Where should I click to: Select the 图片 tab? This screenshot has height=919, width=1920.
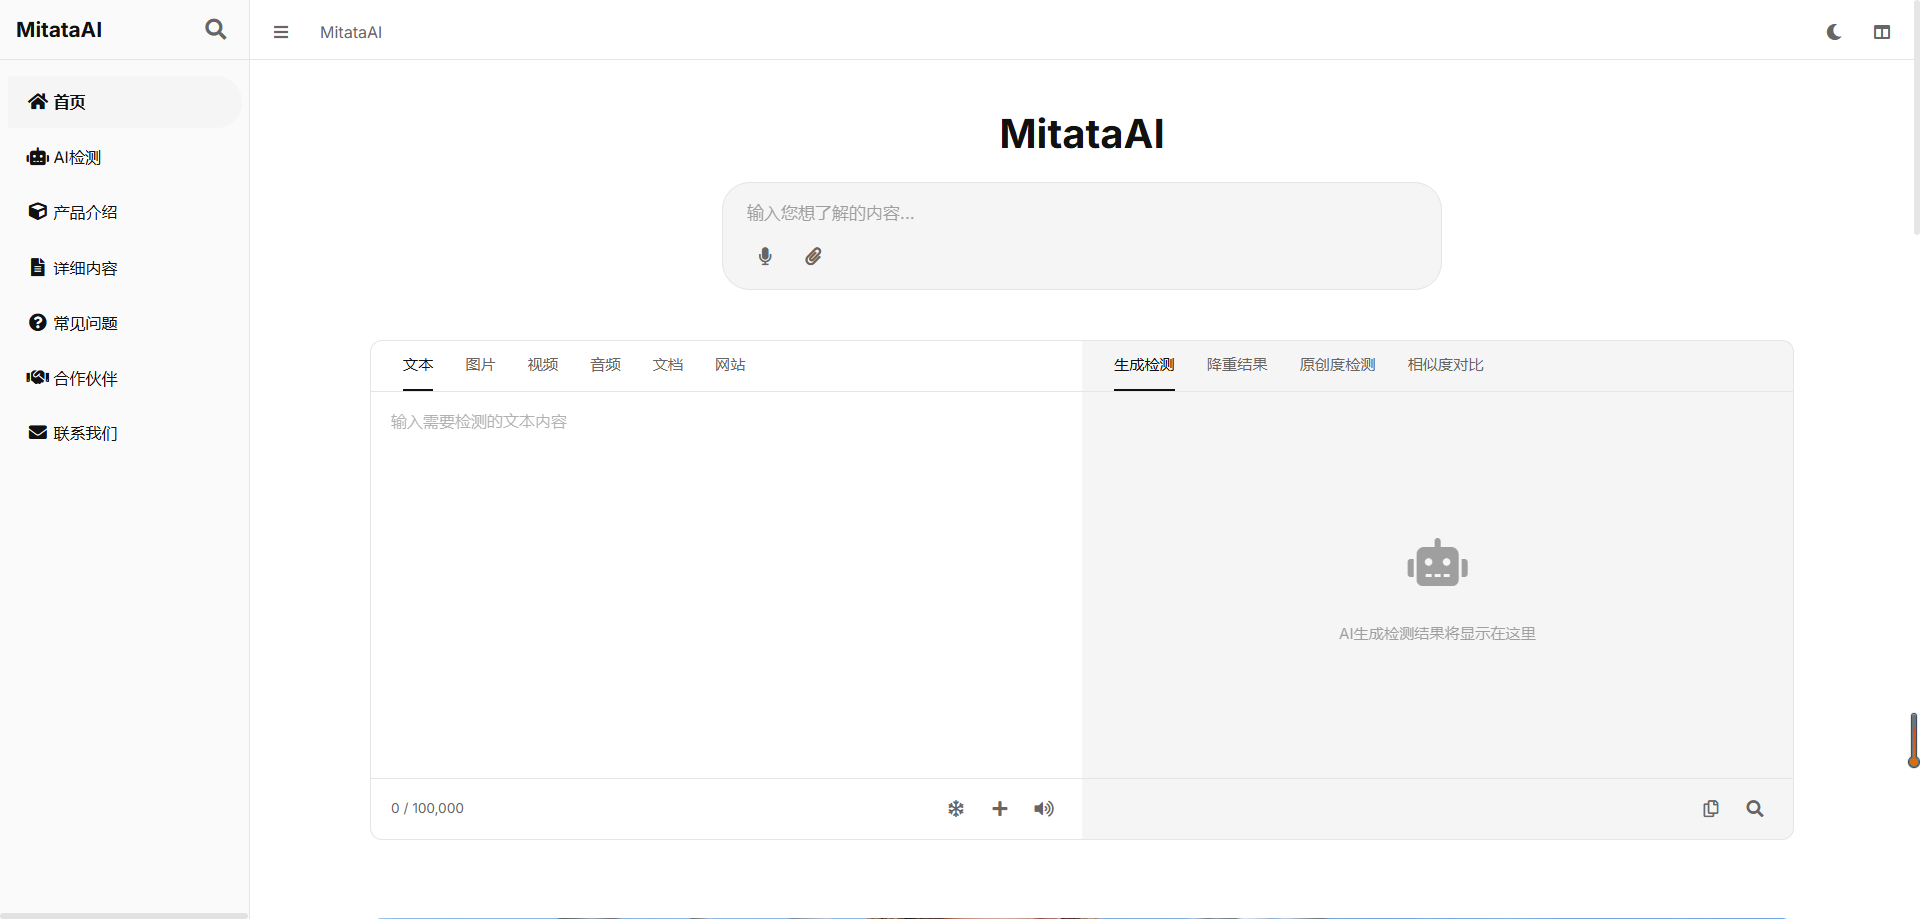pyautogui.click(x=480, y=365)
